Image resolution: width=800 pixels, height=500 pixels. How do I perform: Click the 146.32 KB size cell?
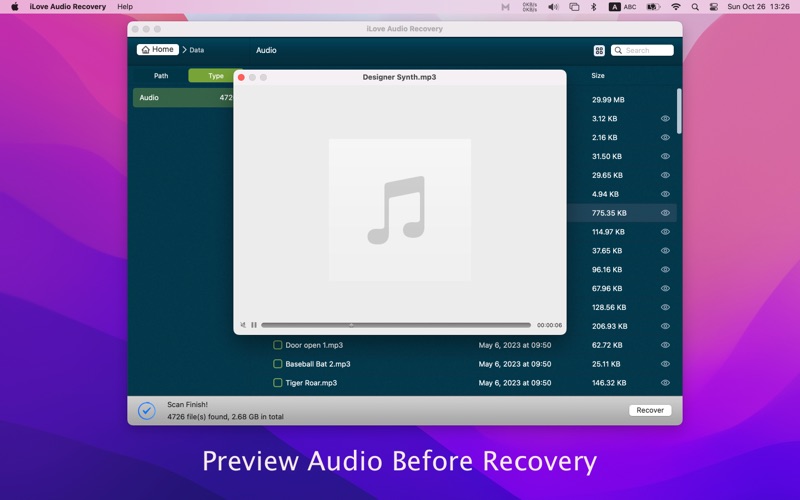pos(609,383)
